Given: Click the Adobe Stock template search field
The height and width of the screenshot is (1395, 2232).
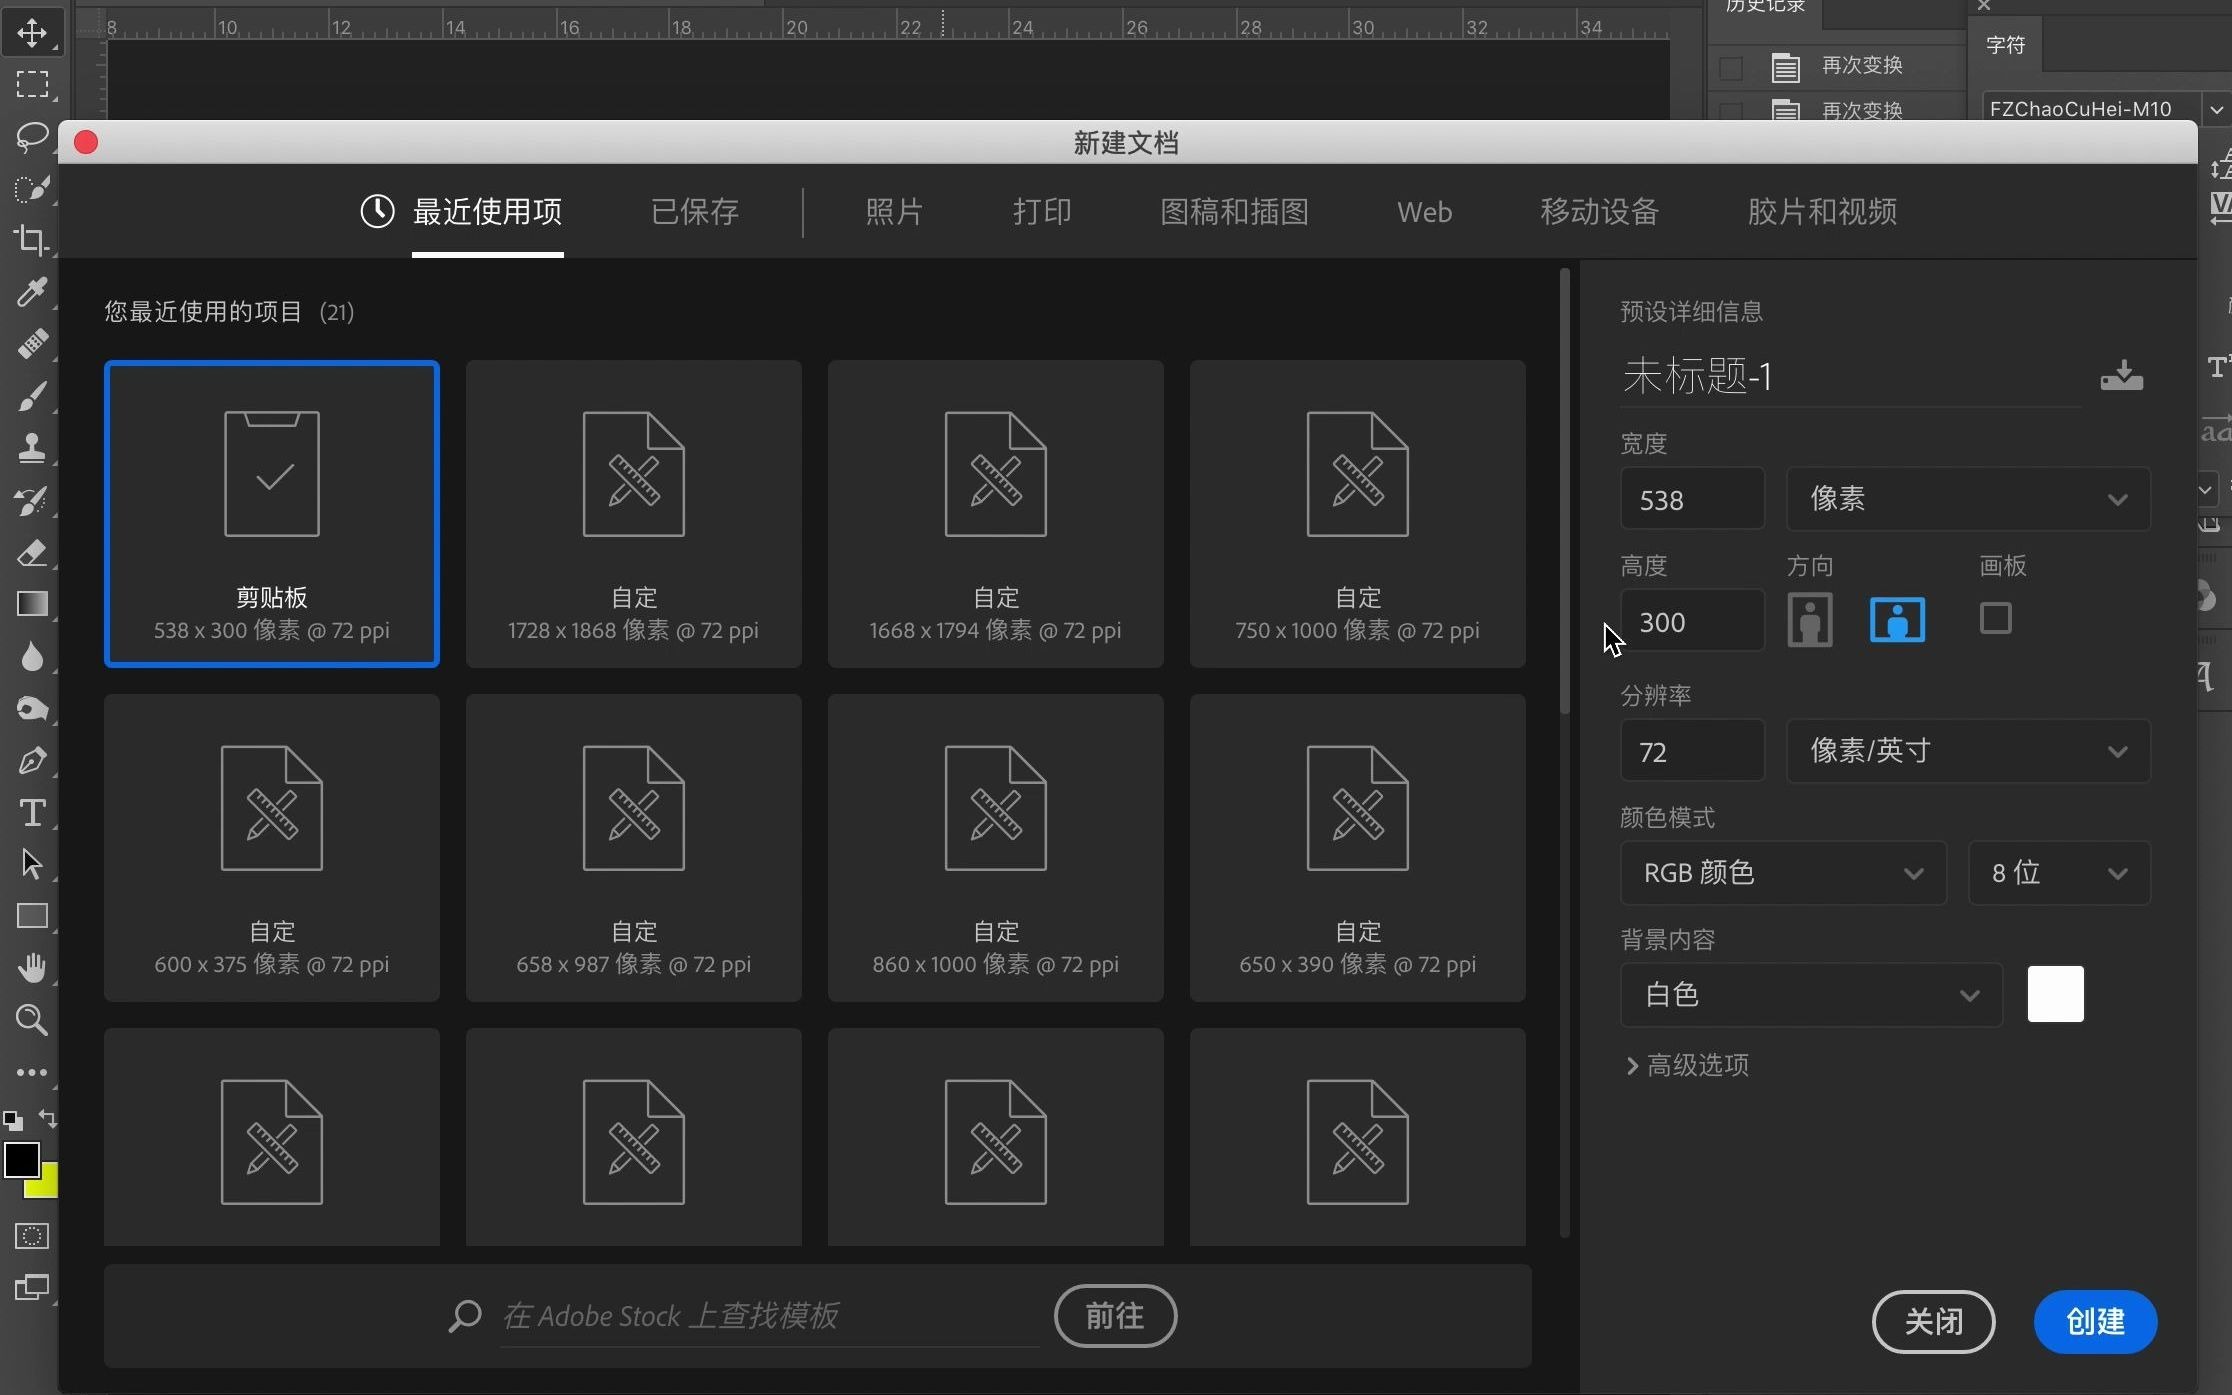Looking at the screenshot, I should coord(770,1316).
